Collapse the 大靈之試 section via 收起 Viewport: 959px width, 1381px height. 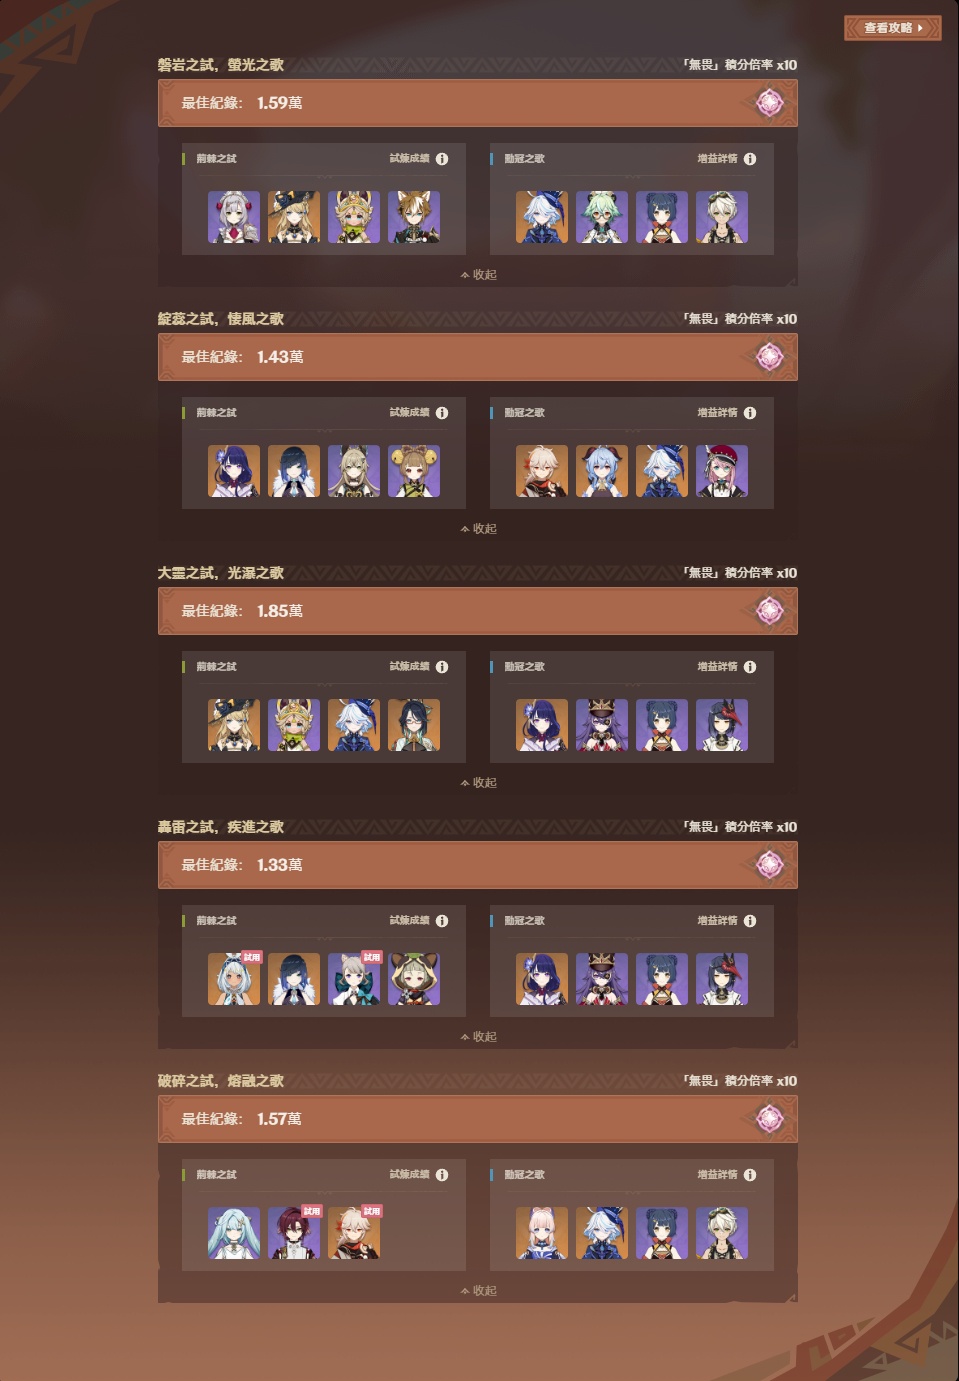click(x=478, y=783)
